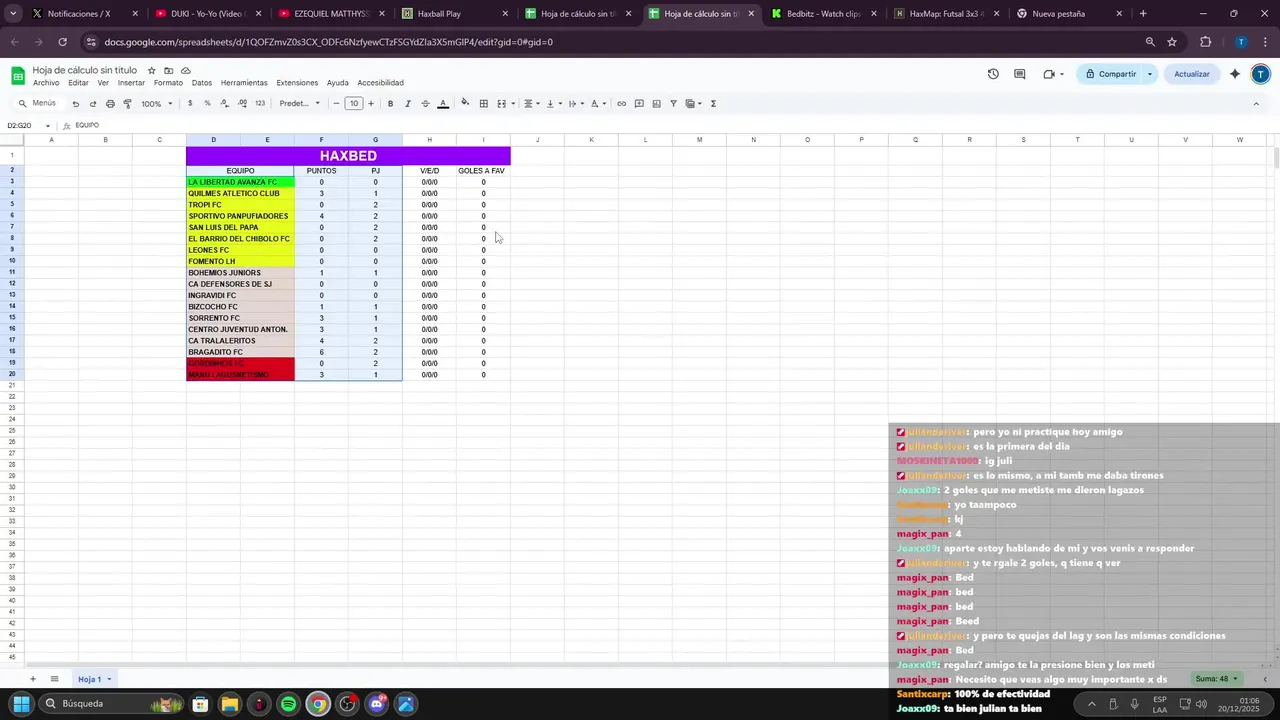The image size is (1280, 720).
Task: Decrease decimal places button
Action: 225,104
